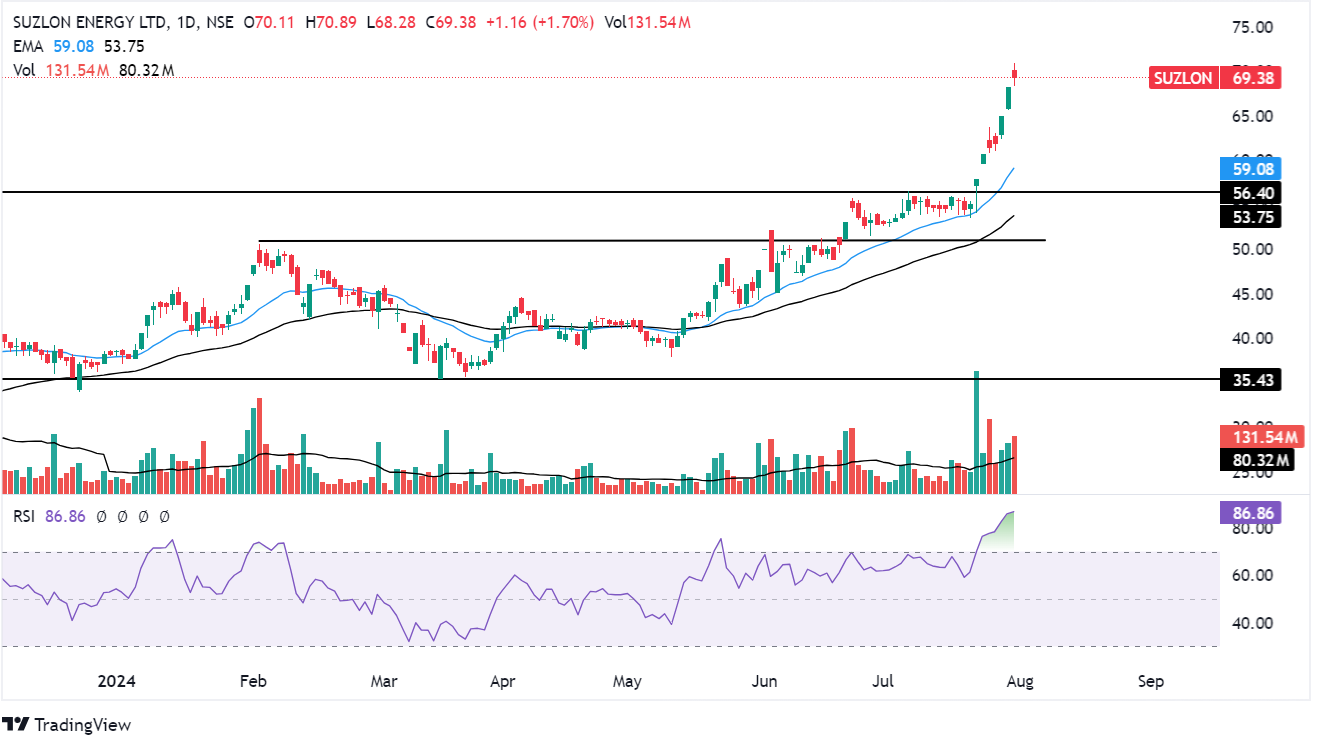Click the black 53.75 EMA price label

pos(1250,217)
